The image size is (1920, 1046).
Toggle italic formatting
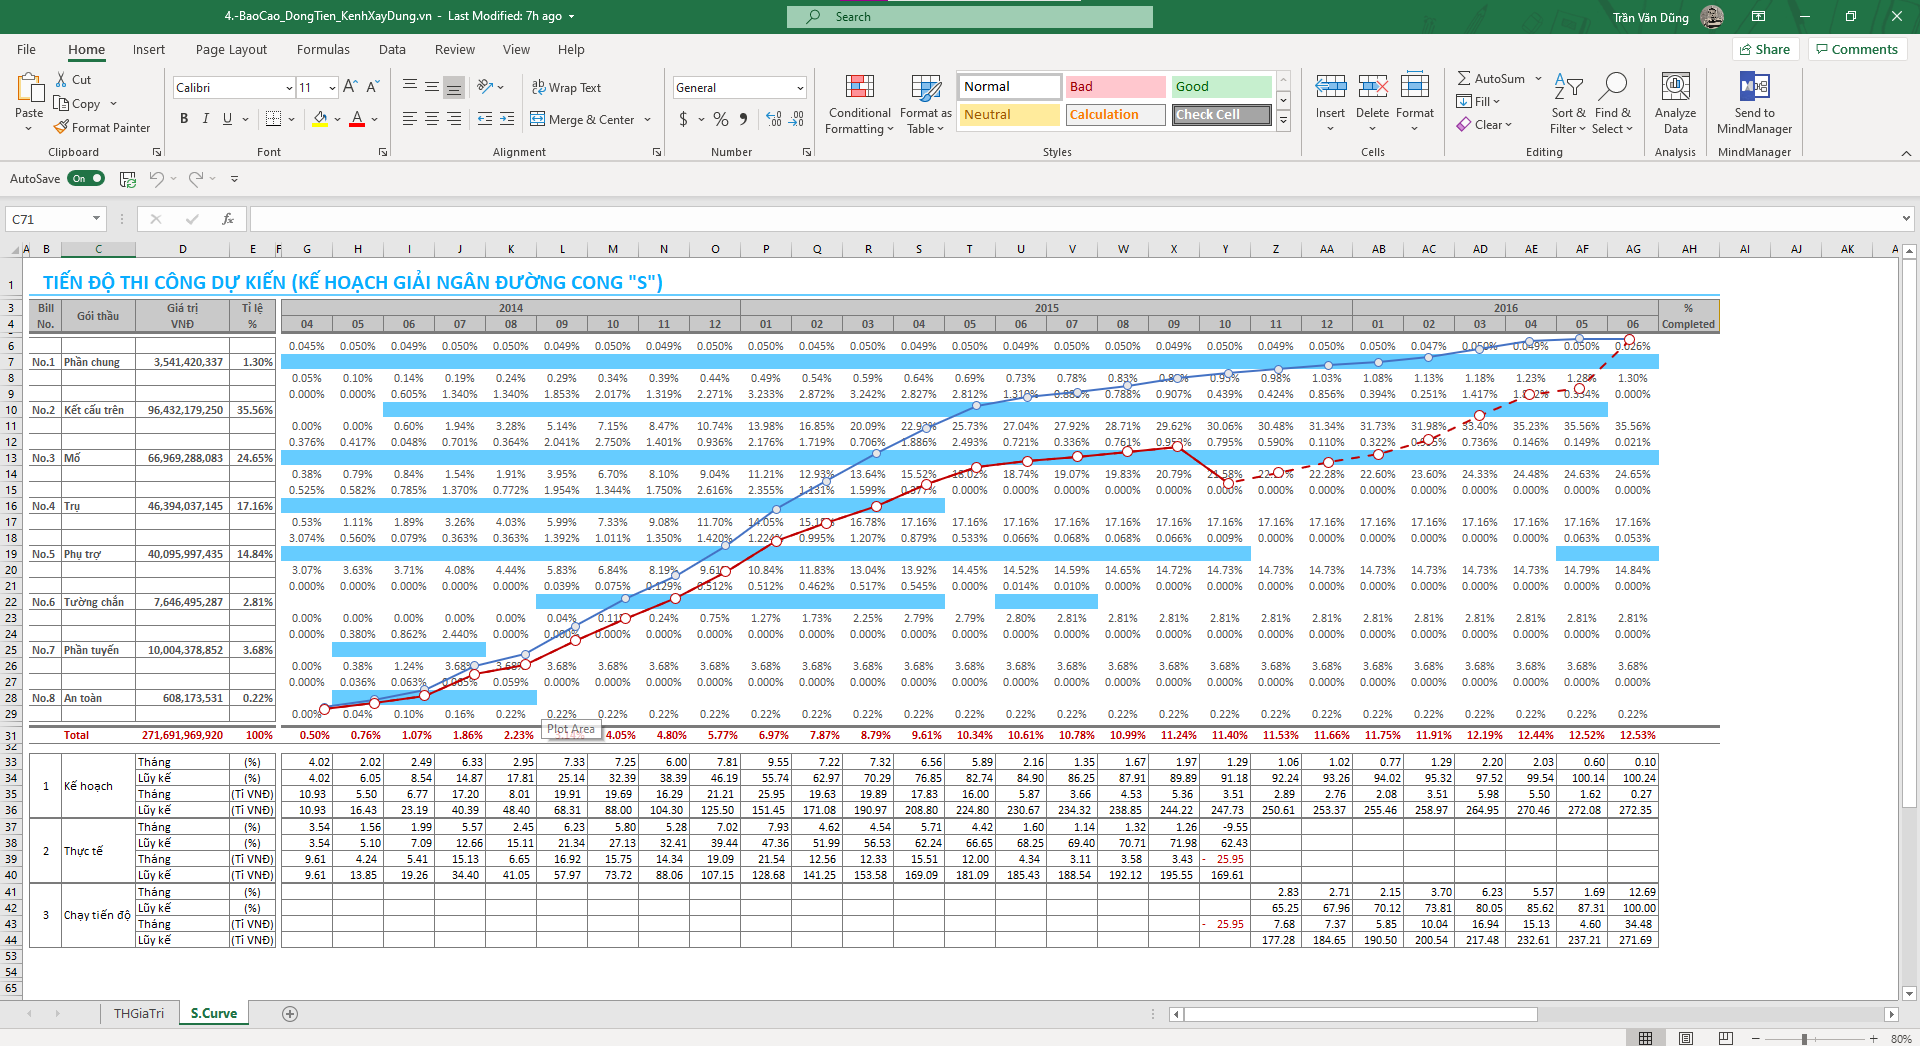pos(206,119)
